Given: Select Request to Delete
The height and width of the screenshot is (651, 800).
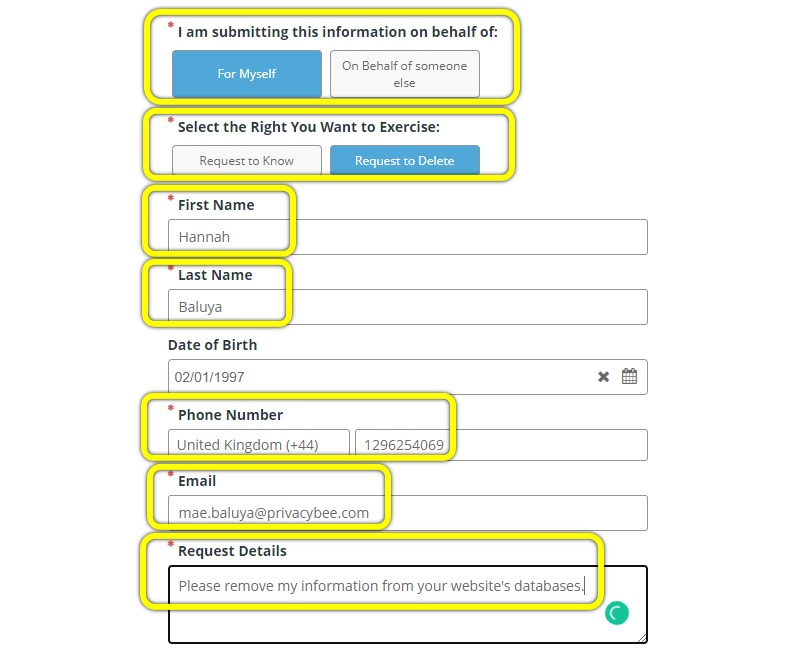Looking at the screenshot, I should [x=405, y=160].
